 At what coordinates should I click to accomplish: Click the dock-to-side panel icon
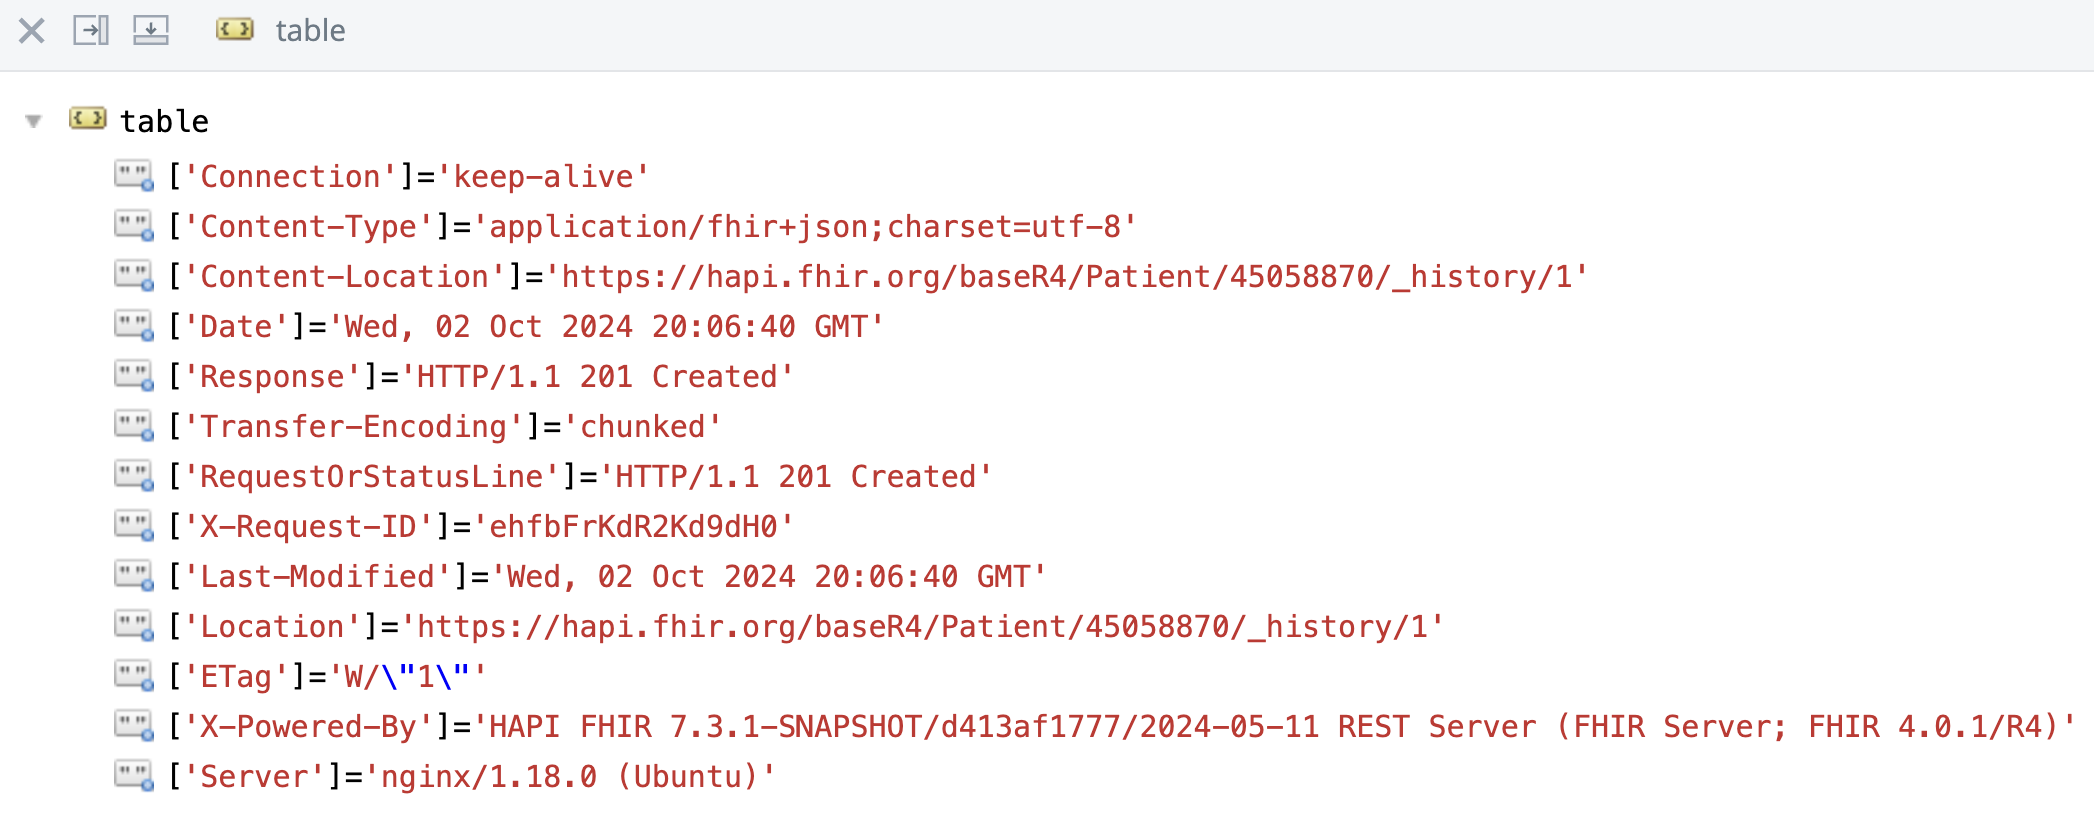pyautogui.click(x=91, y=31)
